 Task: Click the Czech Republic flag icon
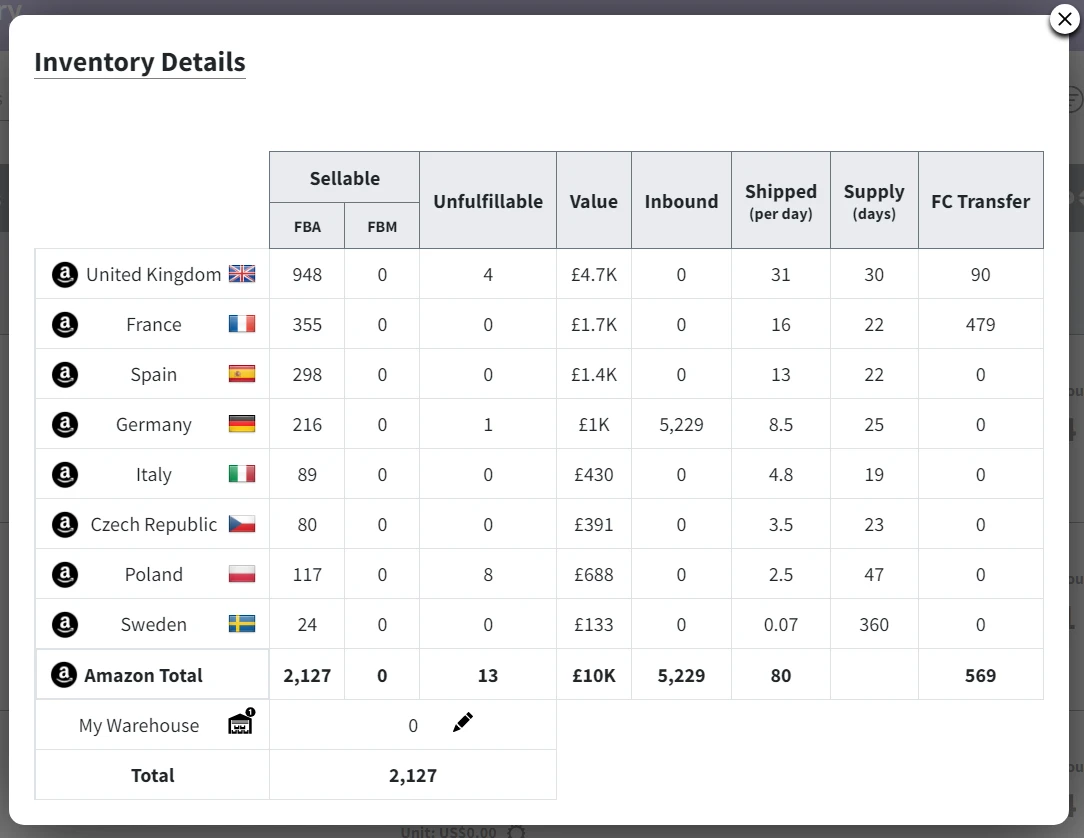pos(242,524)
